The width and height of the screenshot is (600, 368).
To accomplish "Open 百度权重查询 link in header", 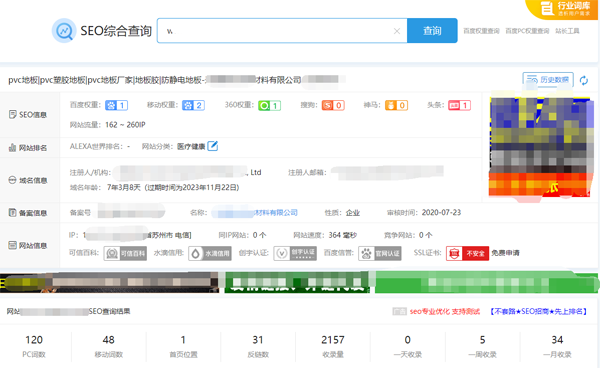I will coord(481,31).
